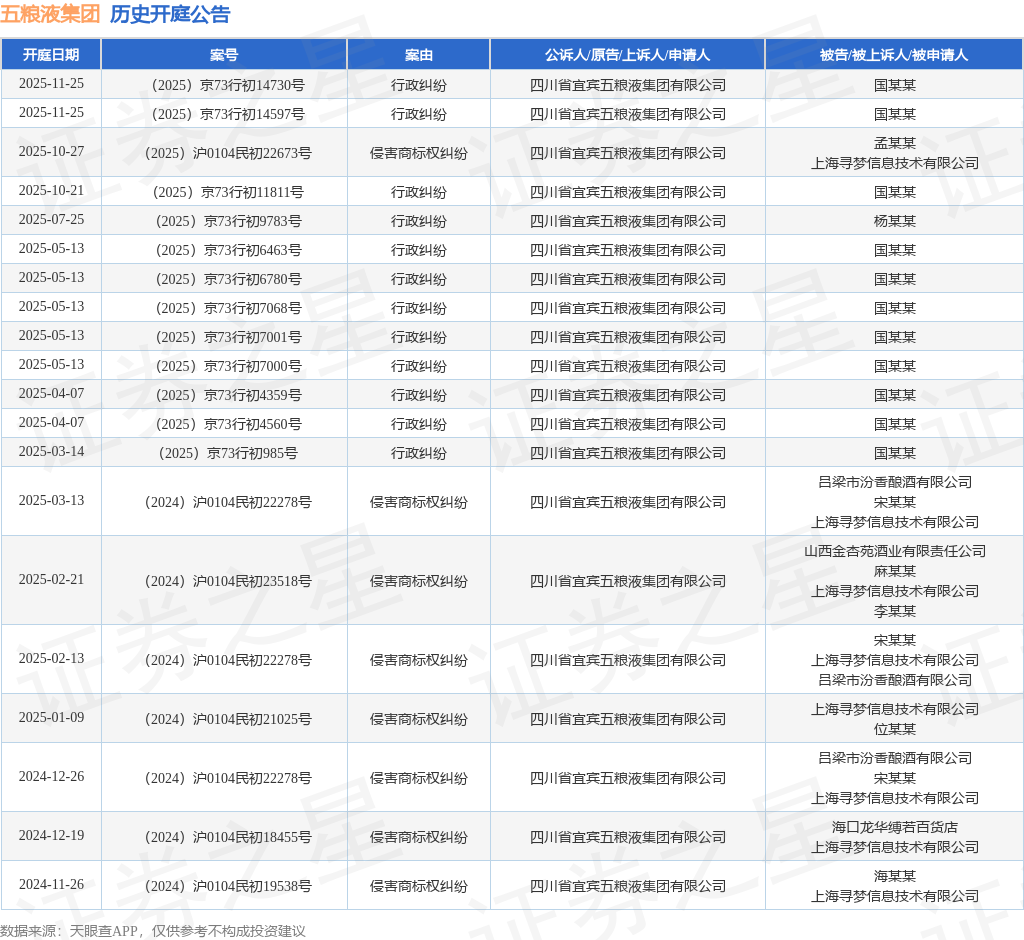Click case number (2025)京73行初4560号
1024x940 pixels.
(224, 424)
